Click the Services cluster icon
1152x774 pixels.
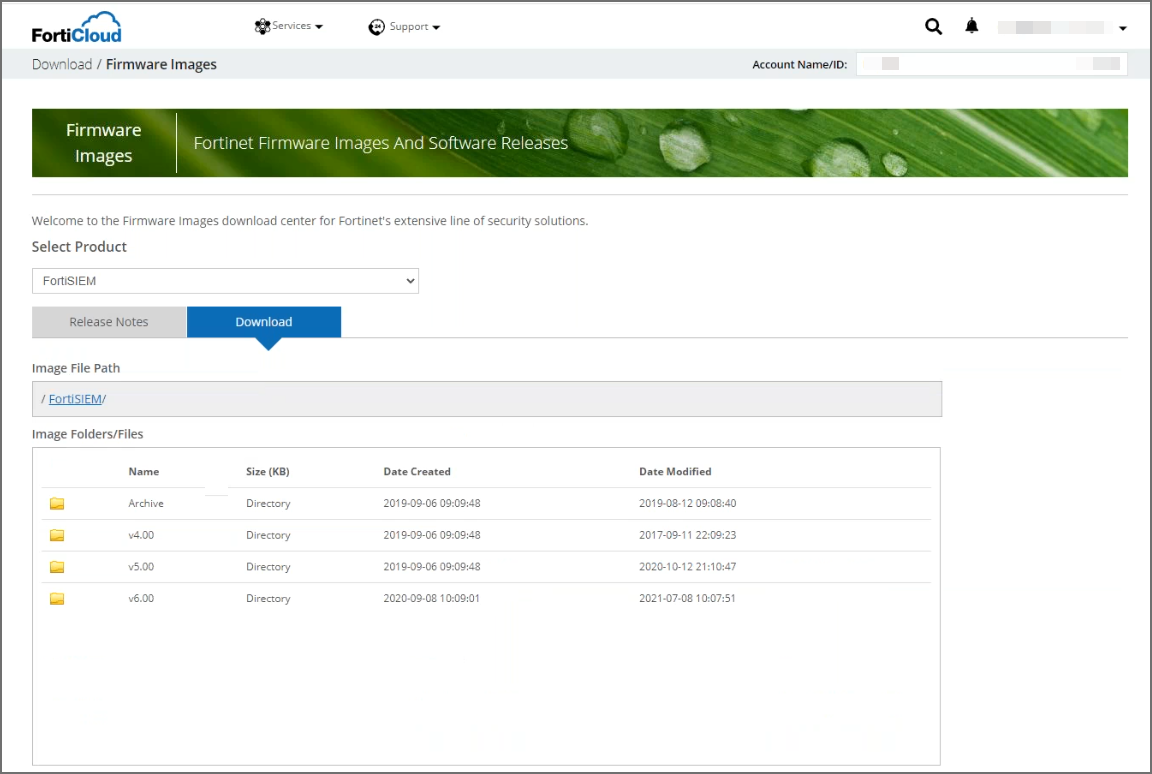pos(262,27)
